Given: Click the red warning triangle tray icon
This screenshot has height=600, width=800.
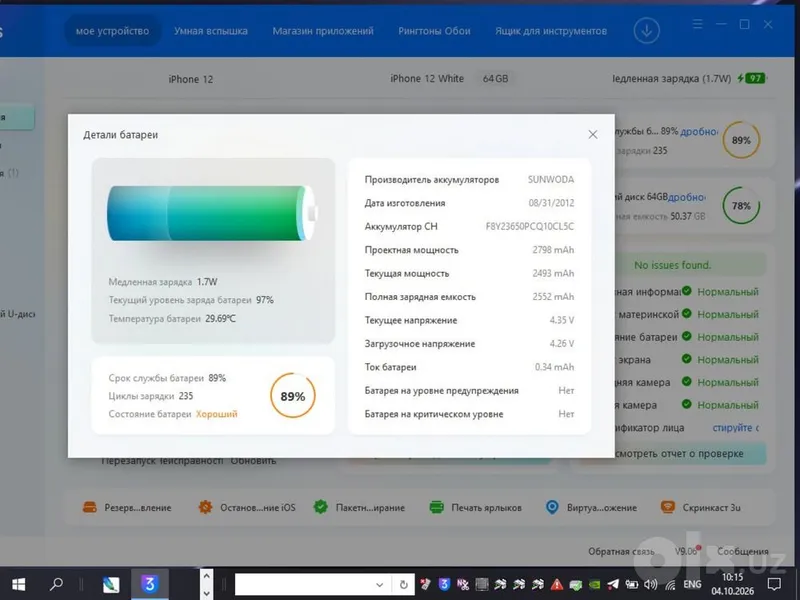Looking at the screenshot, I should [557, 585].
